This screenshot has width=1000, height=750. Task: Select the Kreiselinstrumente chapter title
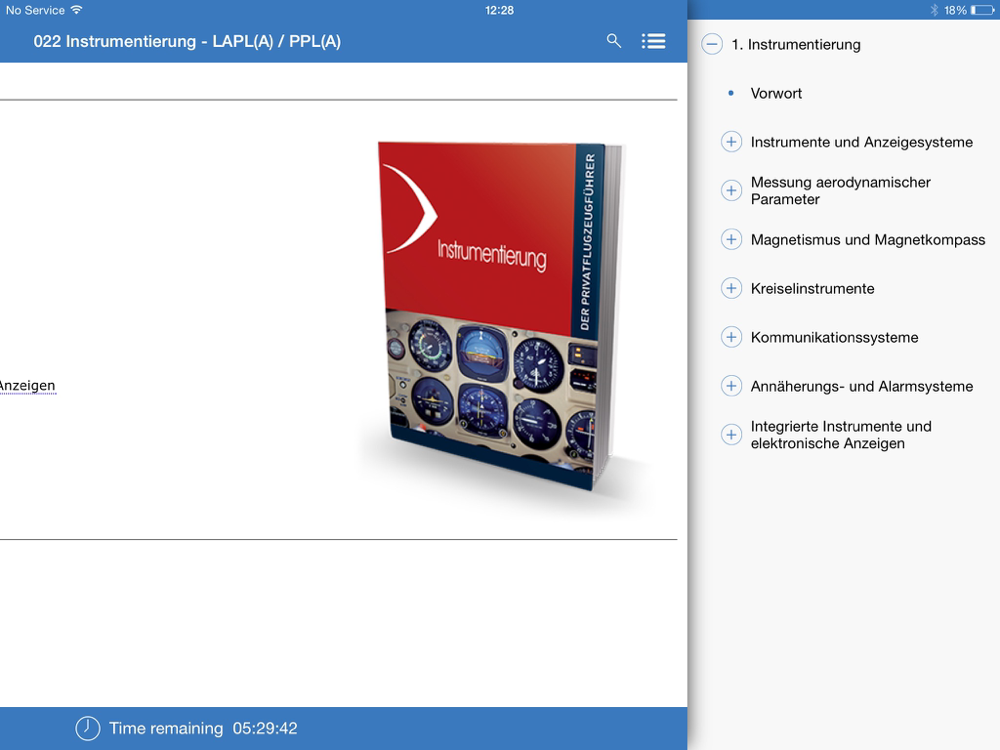[x=812, y=289]
